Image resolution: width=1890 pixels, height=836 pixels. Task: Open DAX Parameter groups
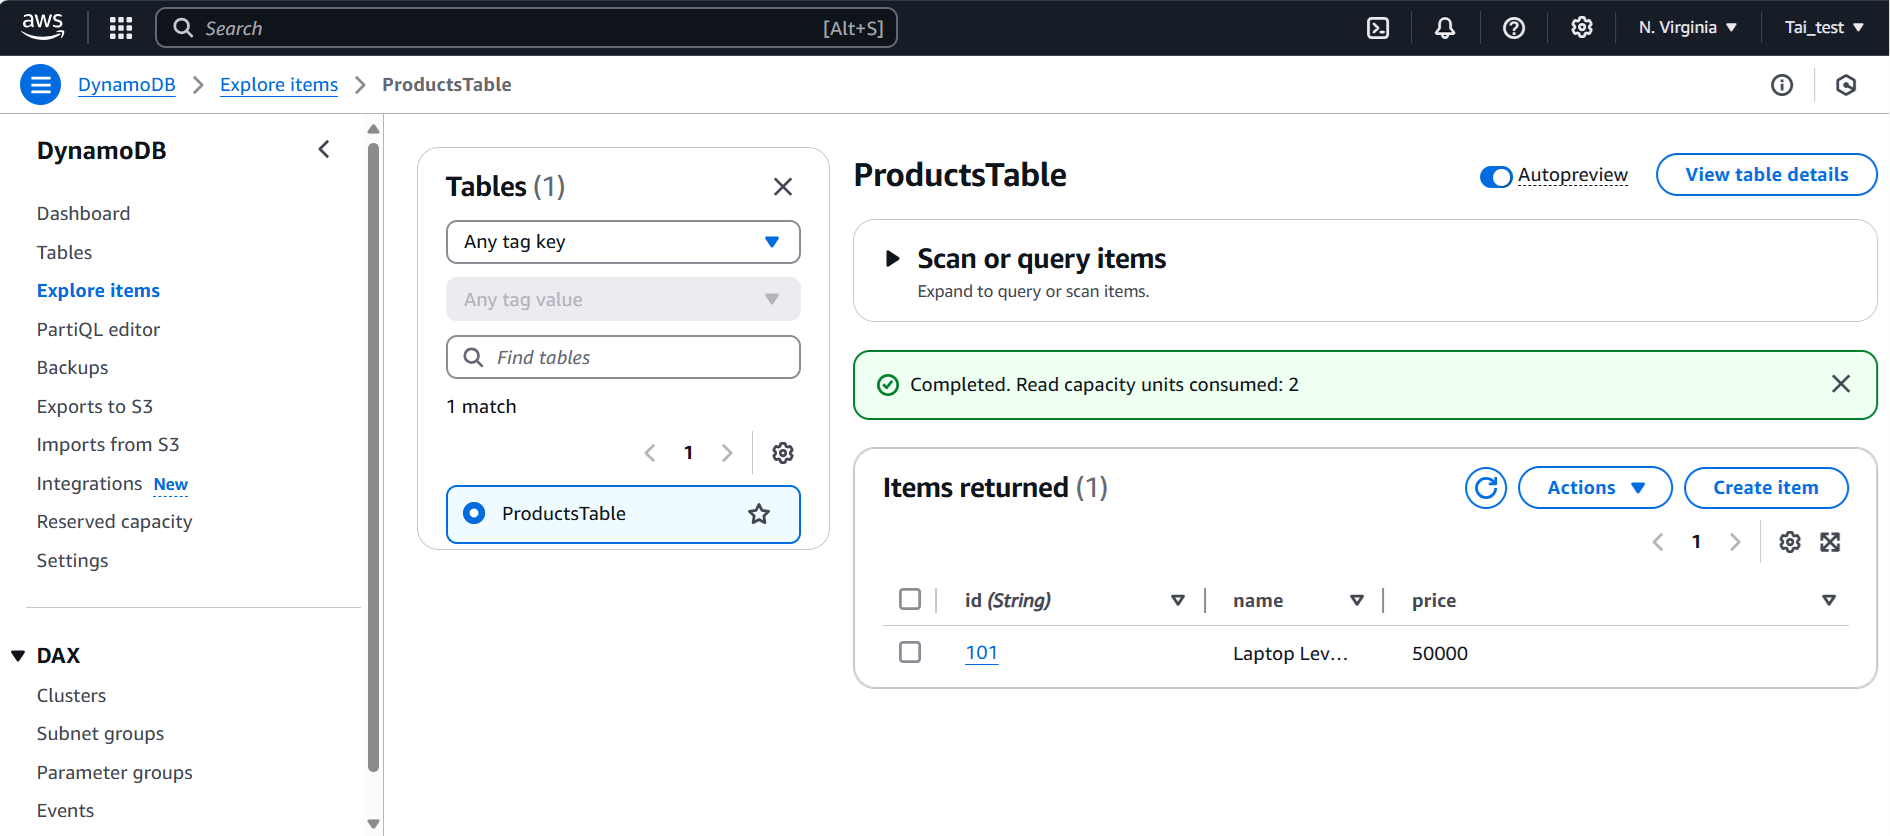[114, 772]
